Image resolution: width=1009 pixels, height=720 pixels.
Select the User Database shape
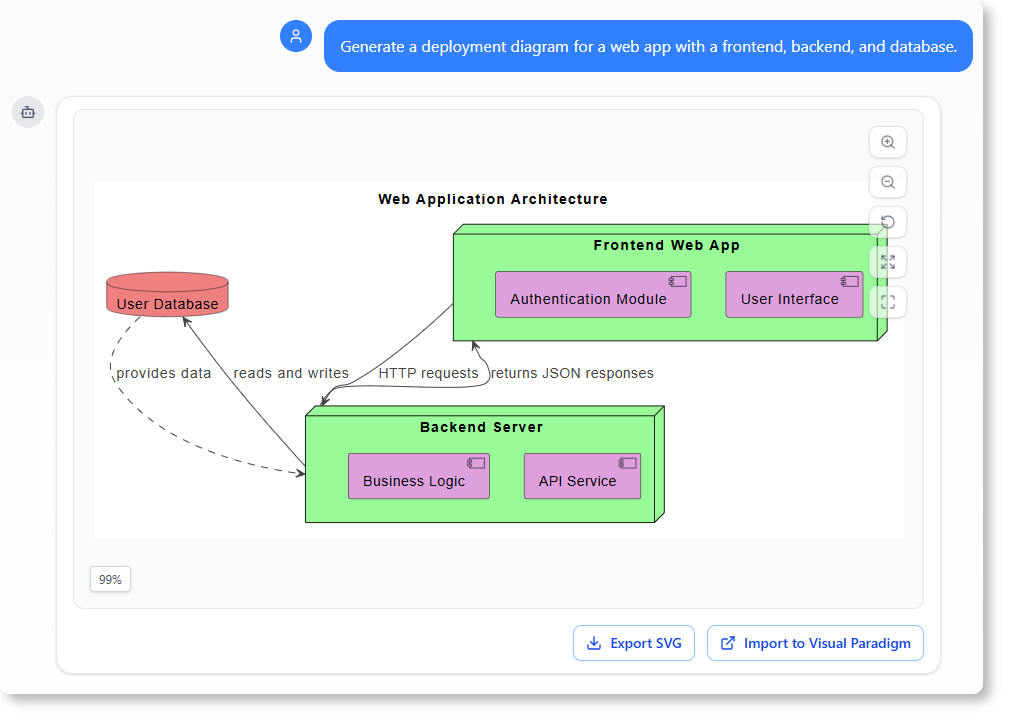coord(167,294)
